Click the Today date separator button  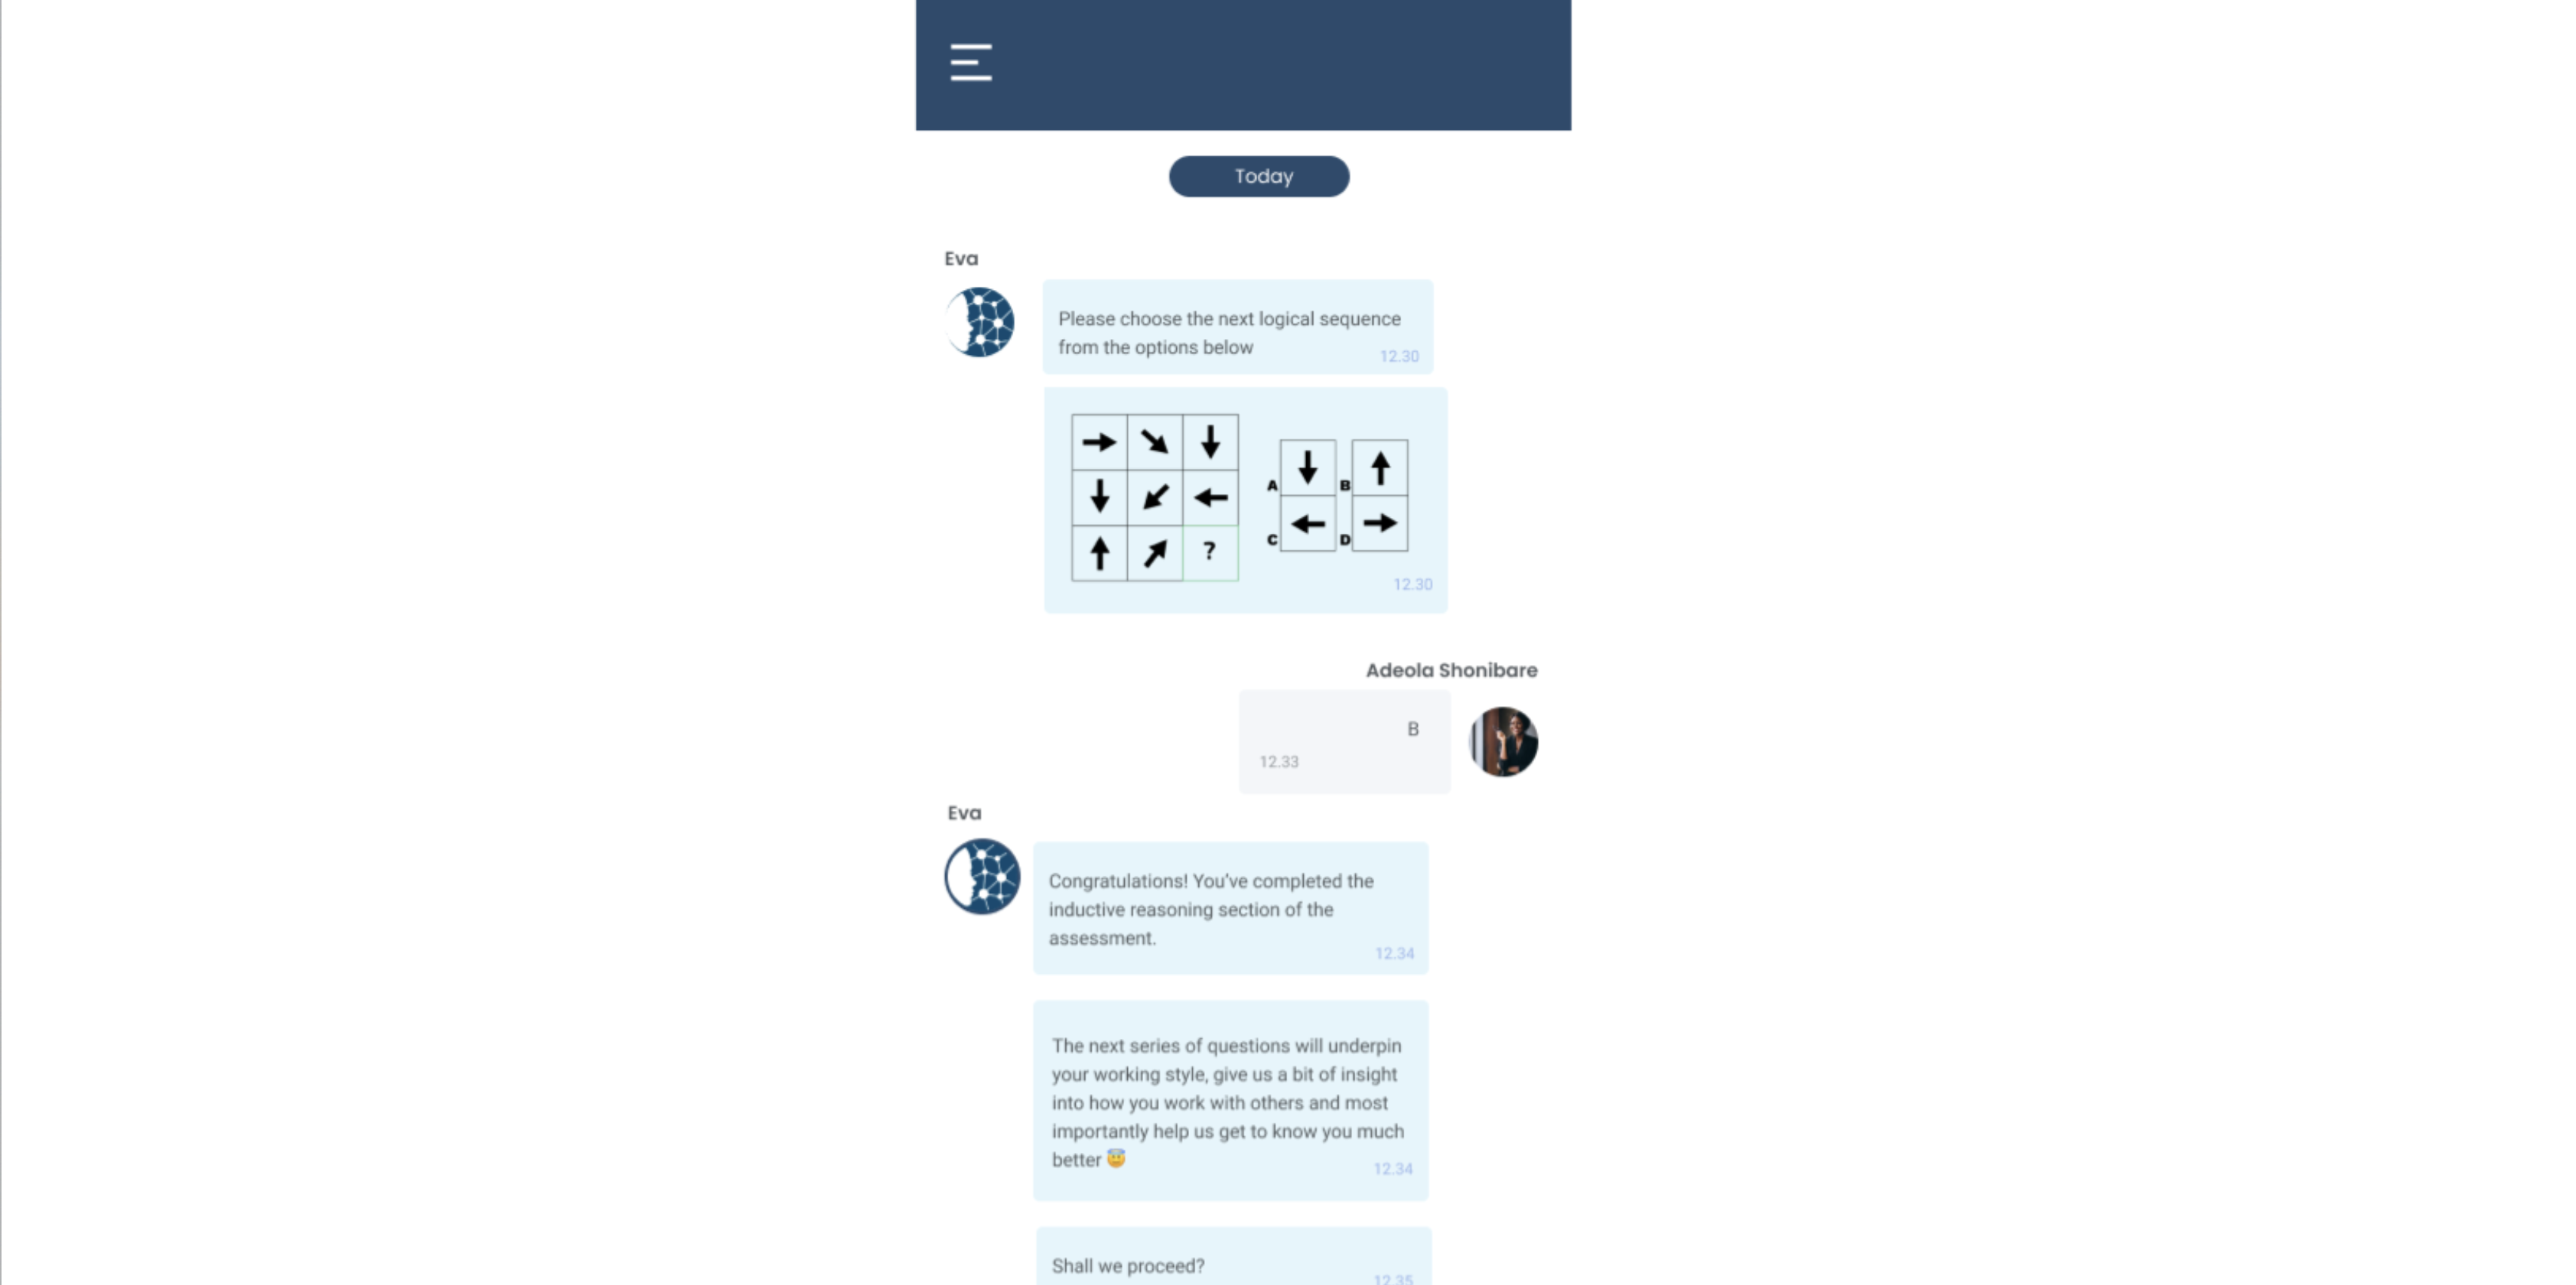click(x=1262, y=176)
